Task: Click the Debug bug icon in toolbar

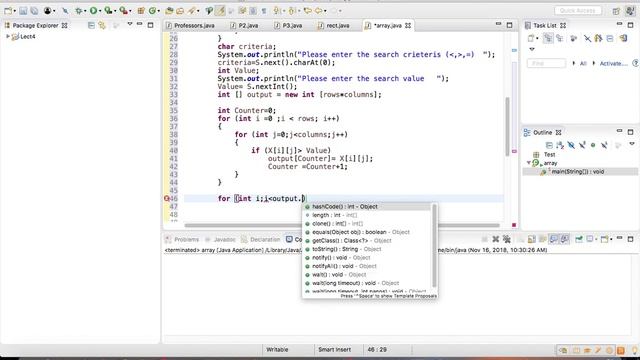Action: pyautogui.click(x=79, y=11)
